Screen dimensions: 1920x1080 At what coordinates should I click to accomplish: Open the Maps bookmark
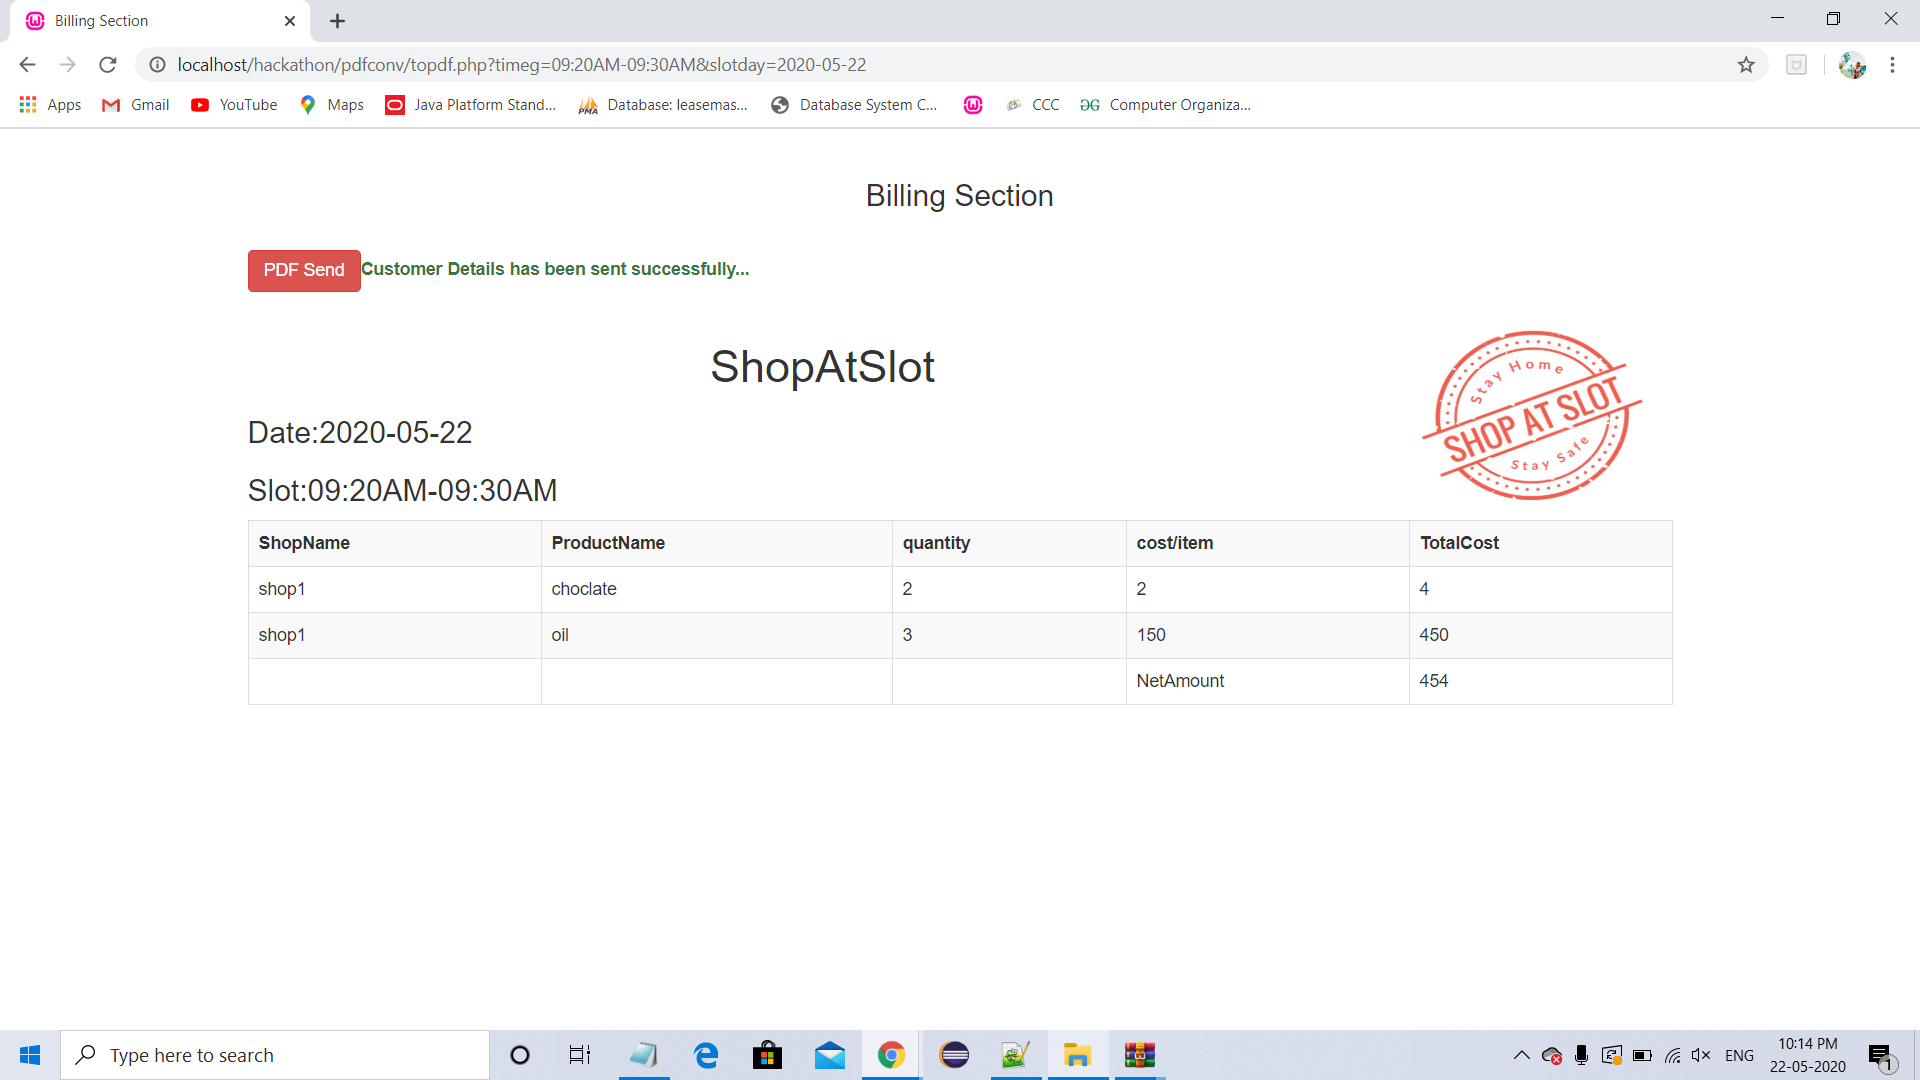click(x=332, y=105)
